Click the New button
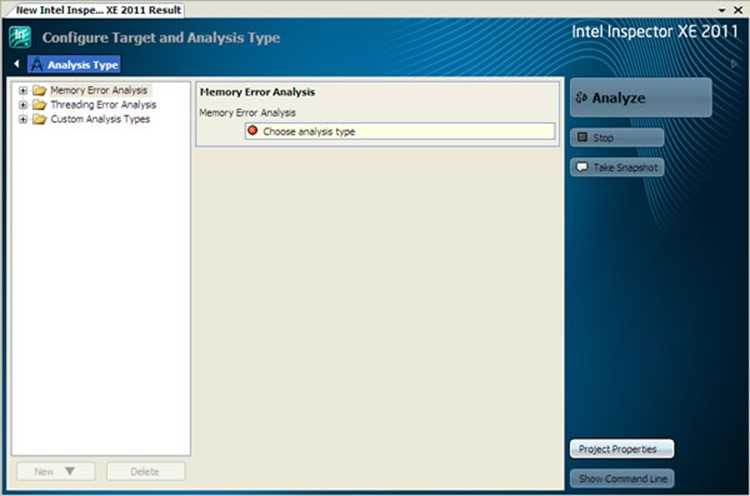This screenshot has height=496, width=750. pos(56,472)
